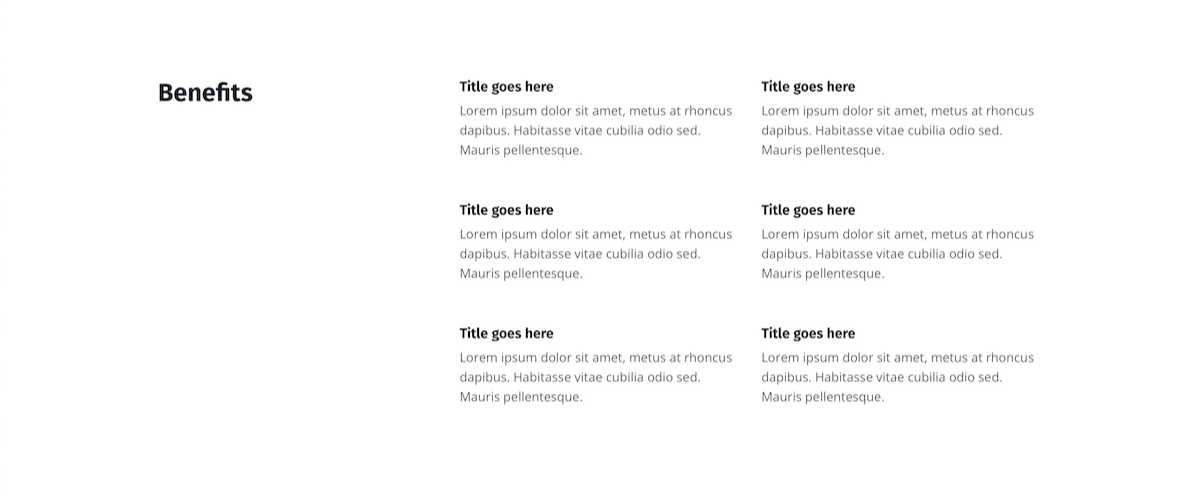Select the top-left "Title goes here" heading

[x=506, y=87]
